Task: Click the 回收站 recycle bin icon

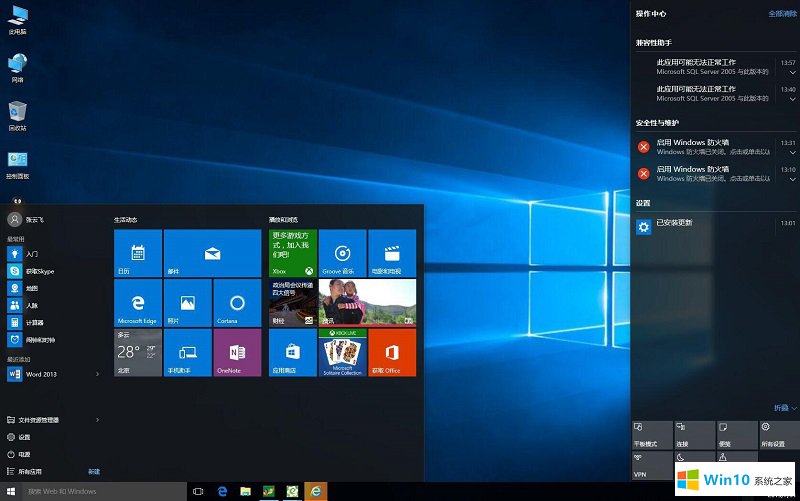Action: point(17,116)
